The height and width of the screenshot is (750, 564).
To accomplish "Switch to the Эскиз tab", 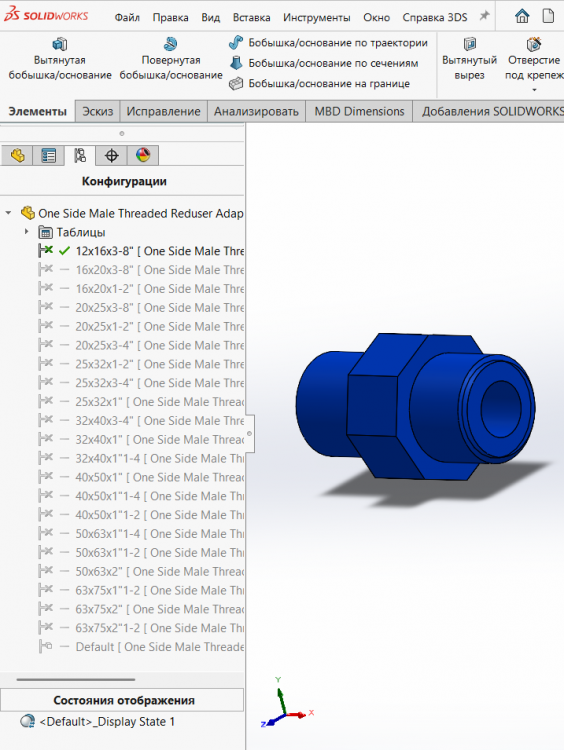I will tap(98, 111).
